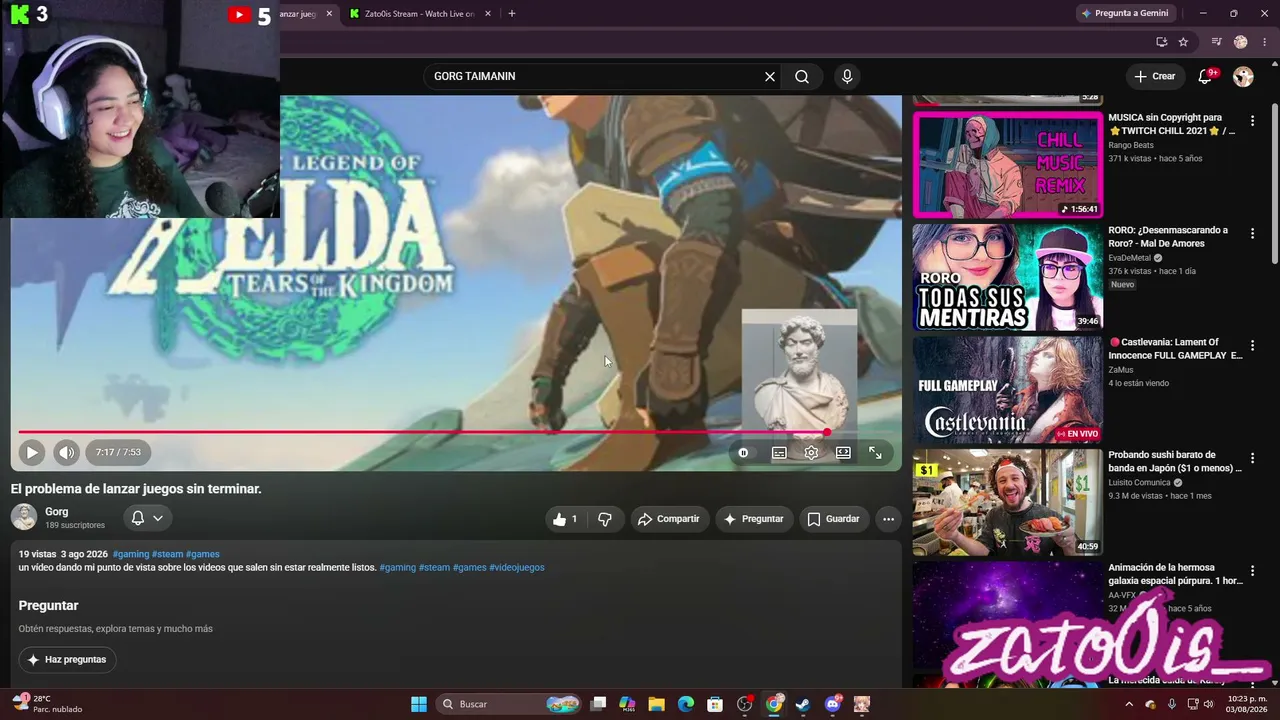The image size is (1280, 720).
Task: Open File Explorer from the taskbar
Action: (x=656, y=704)
